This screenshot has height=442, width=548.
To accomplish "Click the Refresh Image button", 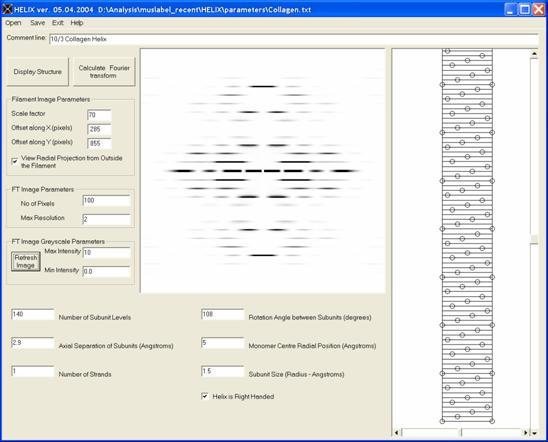I will tap(26, 261).
